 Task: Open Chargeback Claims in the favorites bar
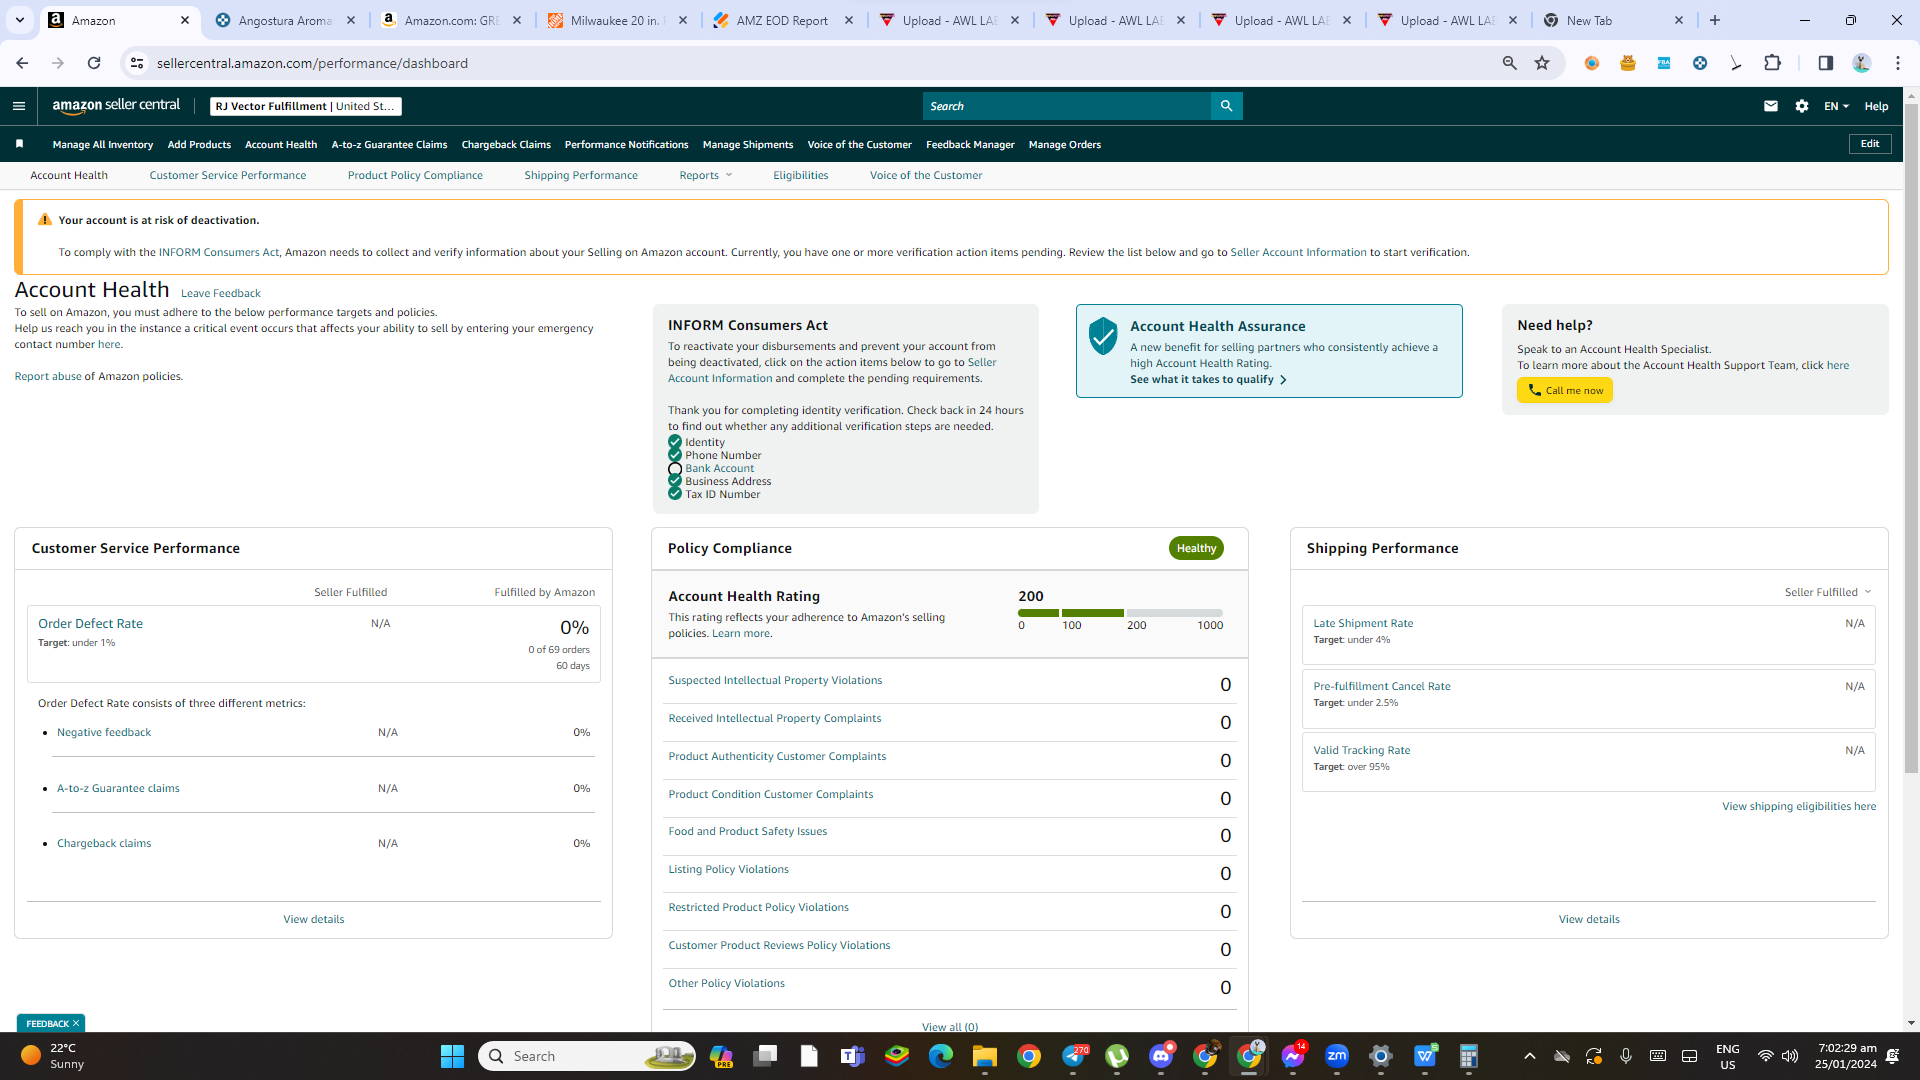coord(506,144)
